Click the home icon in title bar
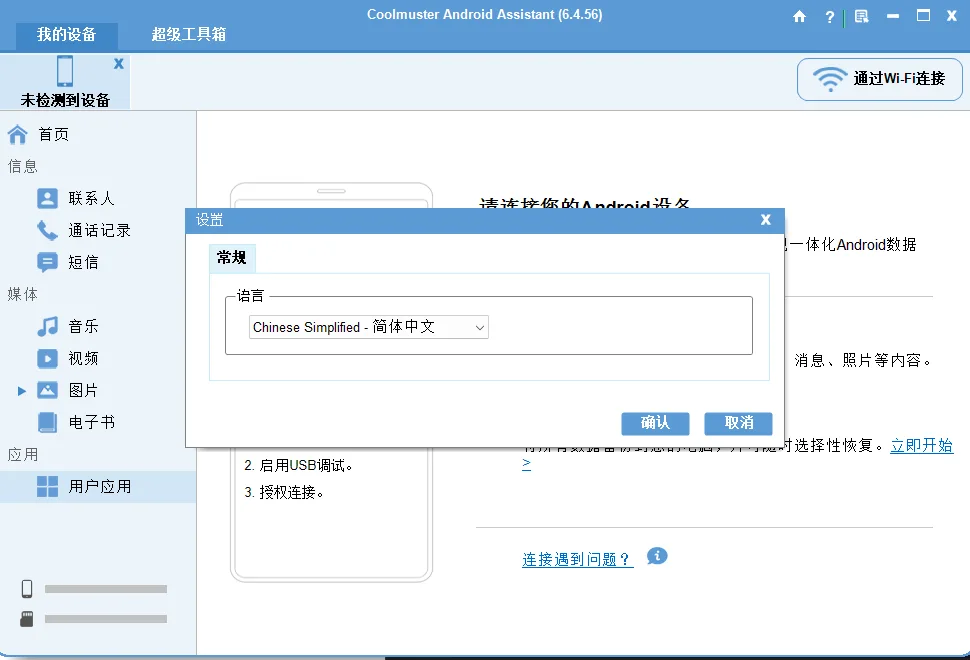Screen dimensions: 970x660 click(x=799, y=17)
